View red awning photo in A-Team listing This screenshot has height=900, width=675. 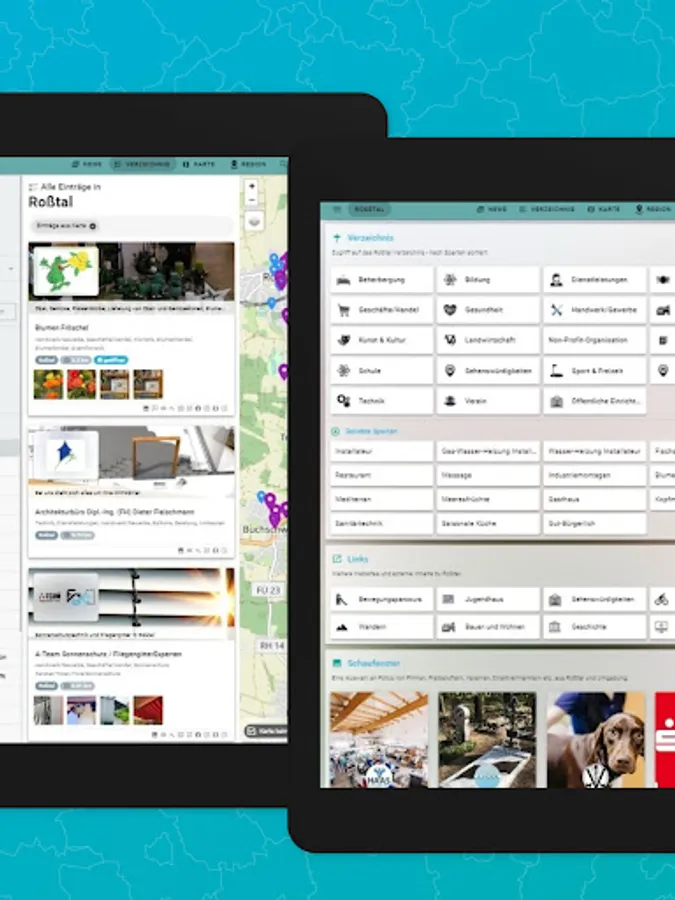148,710
